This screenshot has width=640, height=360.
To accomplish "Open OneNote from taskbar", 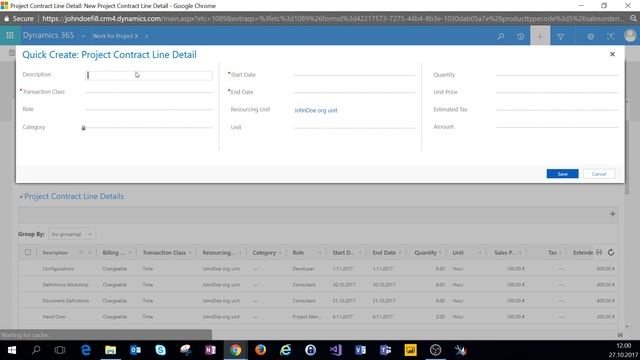I will pos(211,350).
